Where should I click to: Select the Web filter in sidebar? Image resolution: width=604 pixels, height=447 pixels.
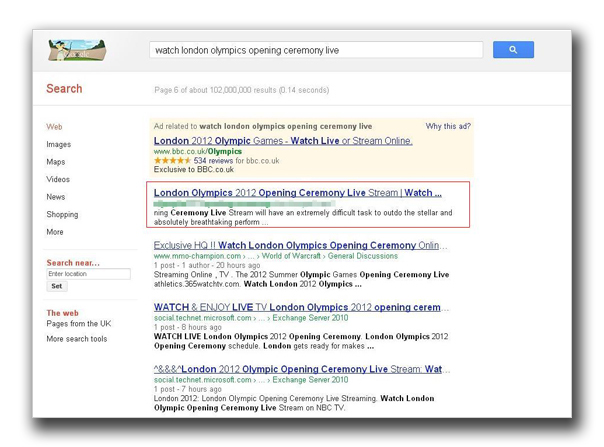click(54, 127)
